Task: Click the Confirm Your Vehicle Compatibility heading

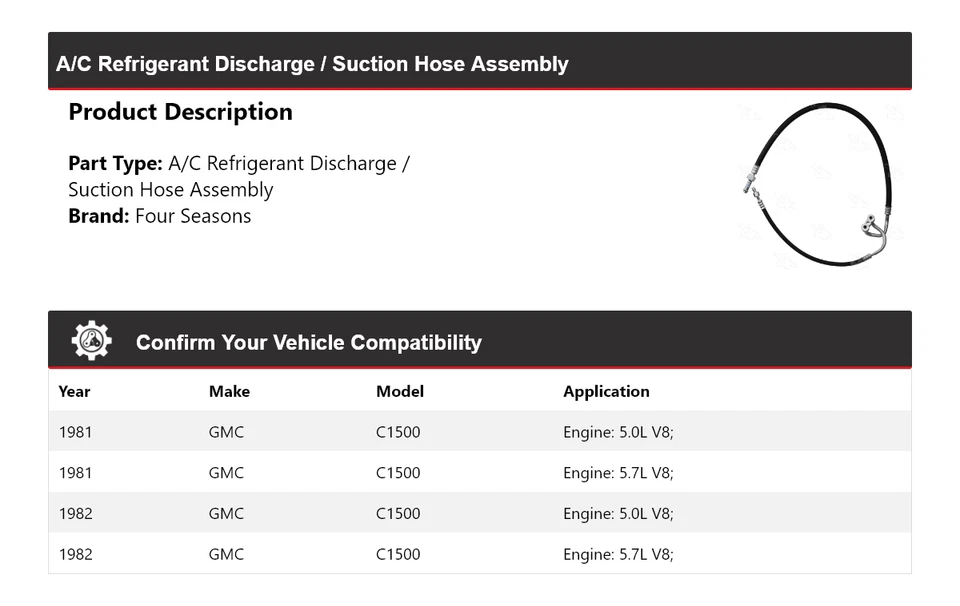Action: [308, 343]
